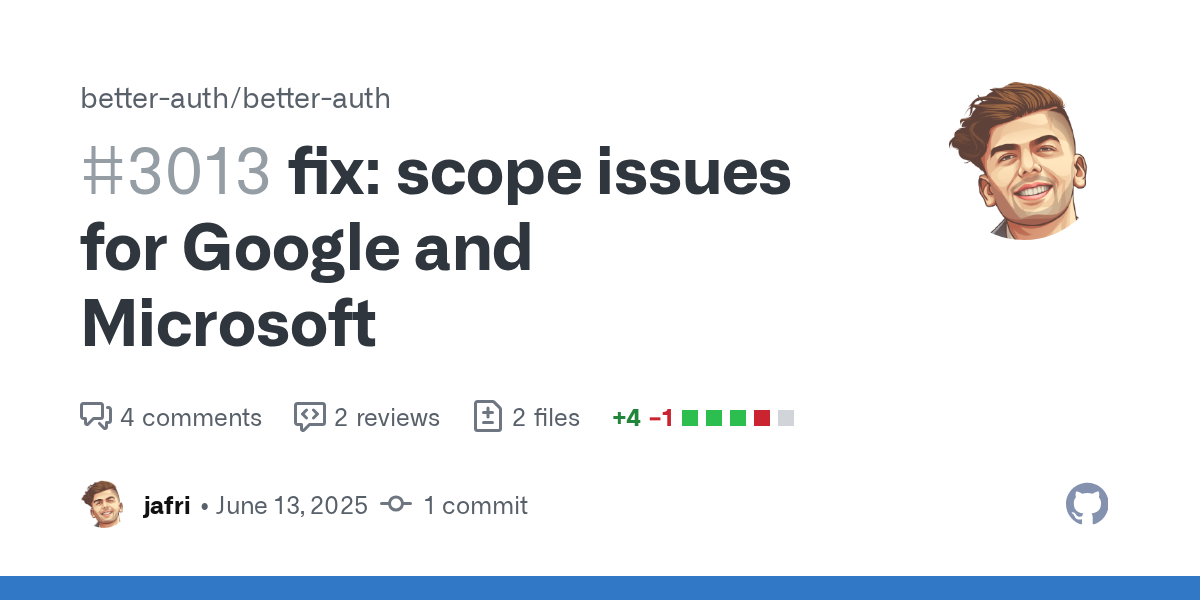The height and width of the screenshot is (600, 1200).
Task: Click the git commit icon
Action: click(395, 505)
